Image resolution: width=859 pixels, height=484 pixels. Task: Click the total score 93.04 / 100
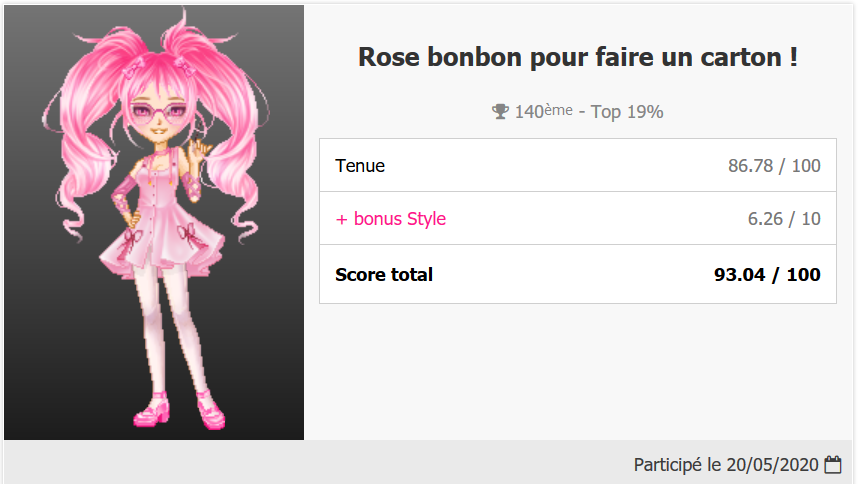point(767,274)
